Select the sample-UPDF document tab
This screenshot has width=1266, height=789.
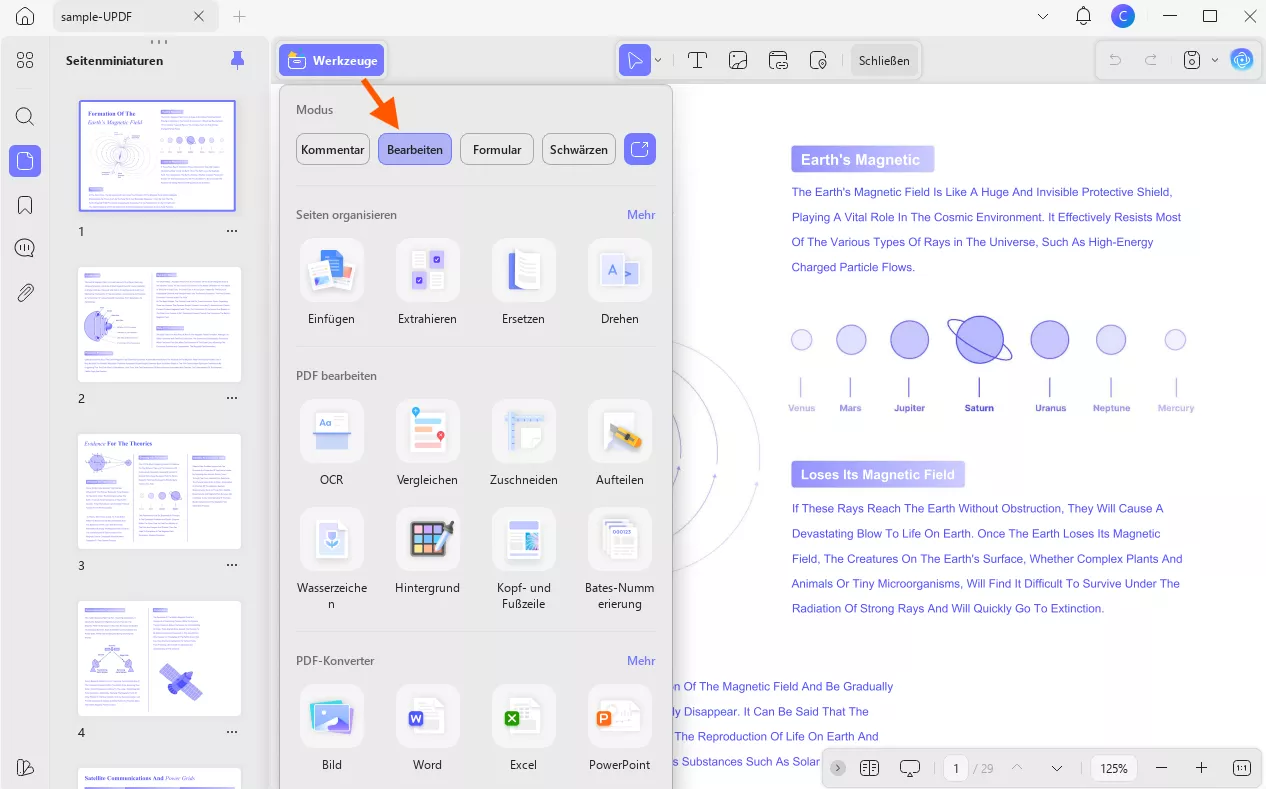pyautogui.click(x=134, y=17)
